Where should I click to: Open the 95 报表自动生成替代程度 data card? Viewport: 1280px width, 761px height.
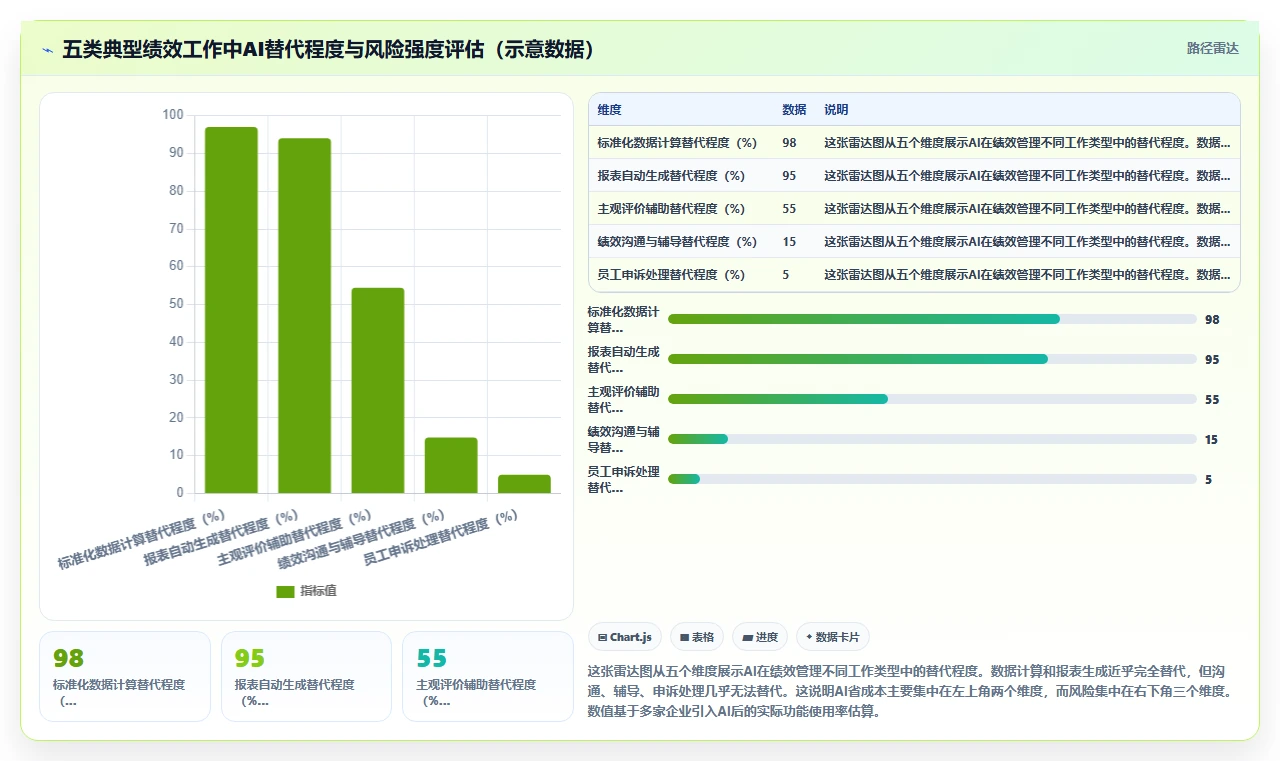pyautogui.click(x=306, y=676)
